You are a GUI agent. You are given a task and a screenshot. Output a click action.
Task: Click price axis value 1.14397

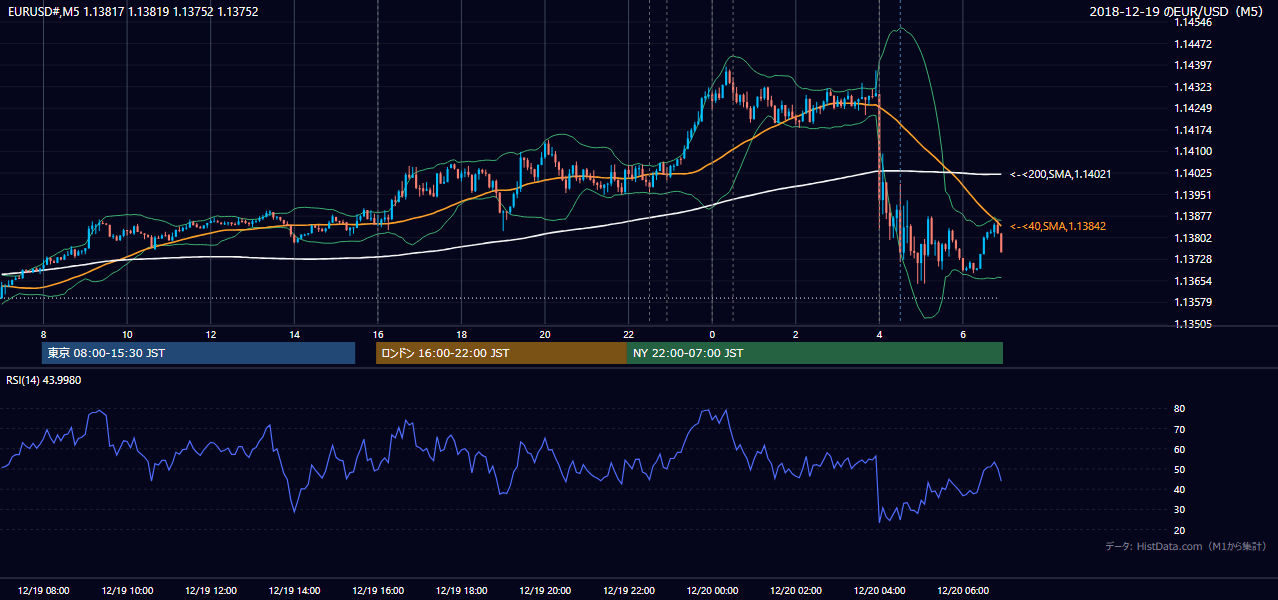point(1192,65)
